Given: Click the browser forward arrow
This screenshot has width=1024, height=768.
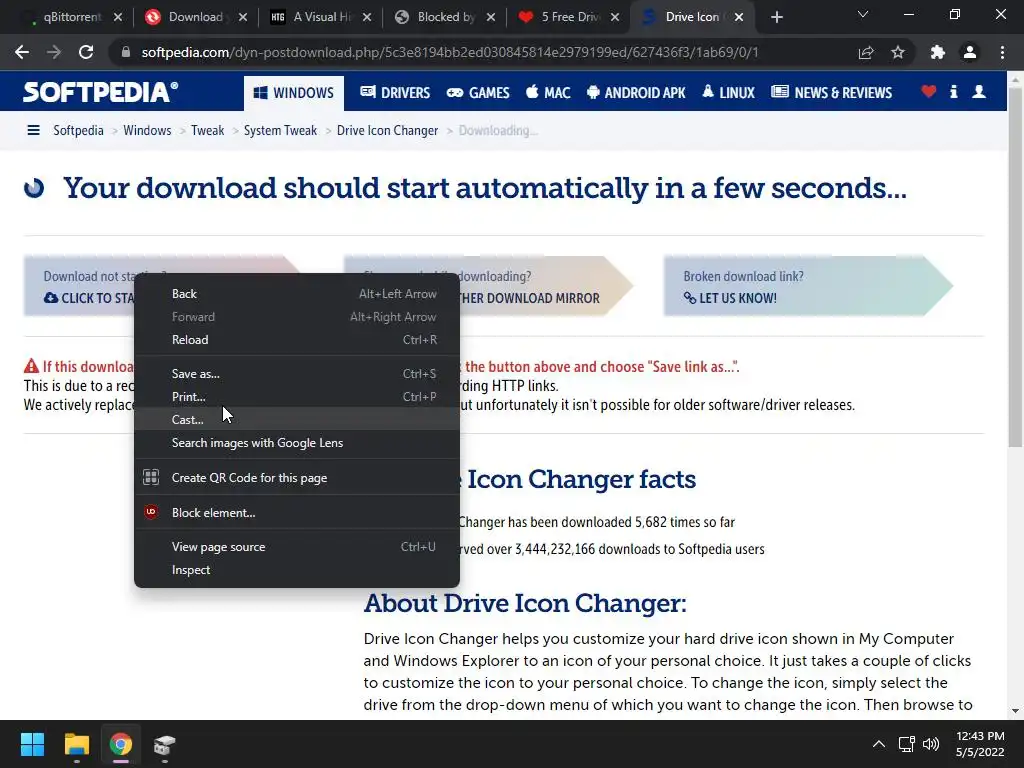Looking at the screenshot, I should coord(54,52).
